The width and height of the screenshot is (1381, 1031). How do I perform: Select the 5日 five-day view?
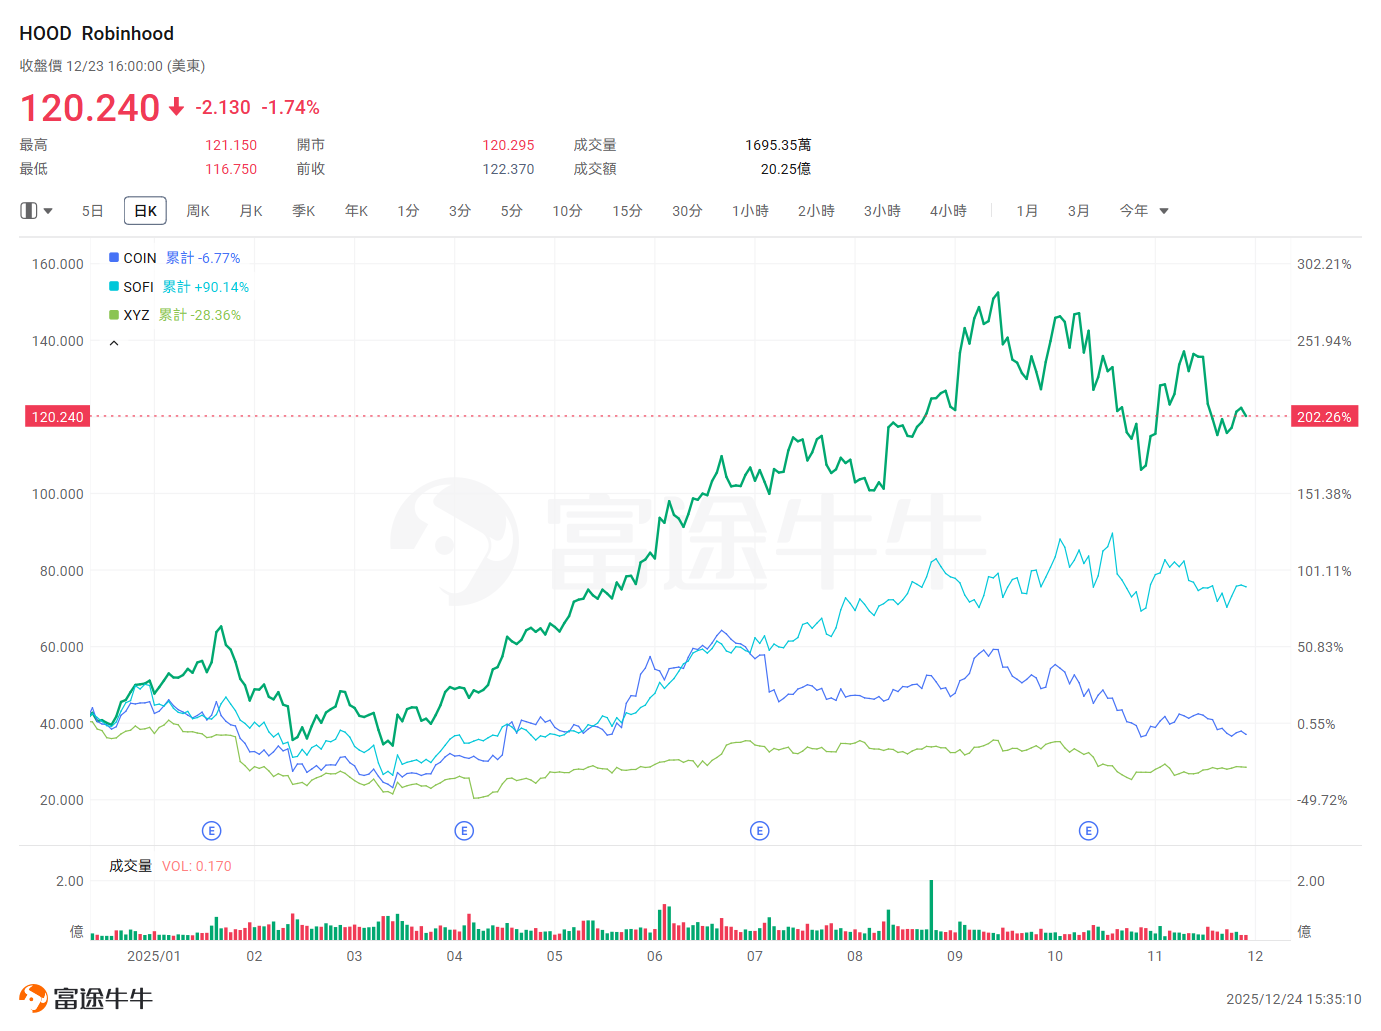92,211
